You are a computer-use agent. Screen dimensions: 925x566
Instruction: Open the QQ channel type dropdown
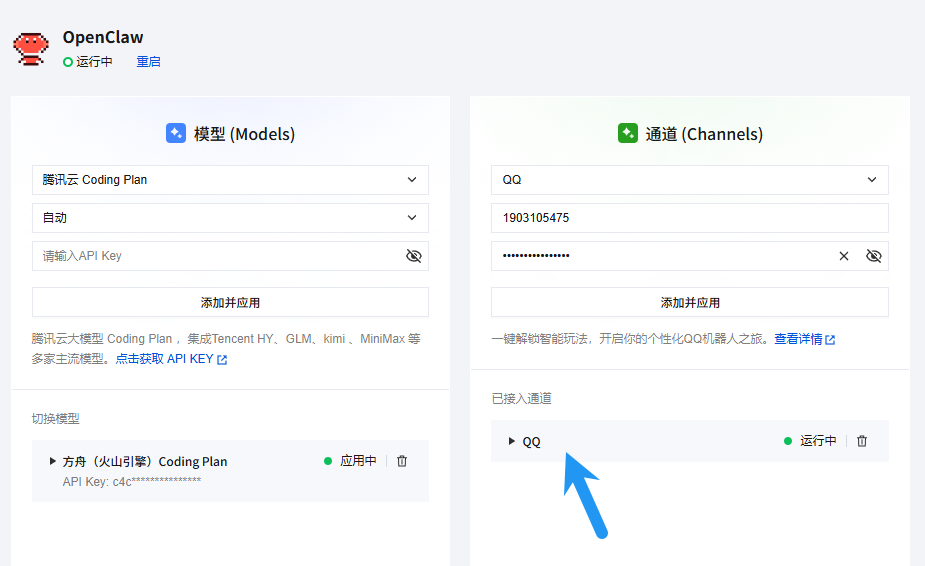point(689,180)
